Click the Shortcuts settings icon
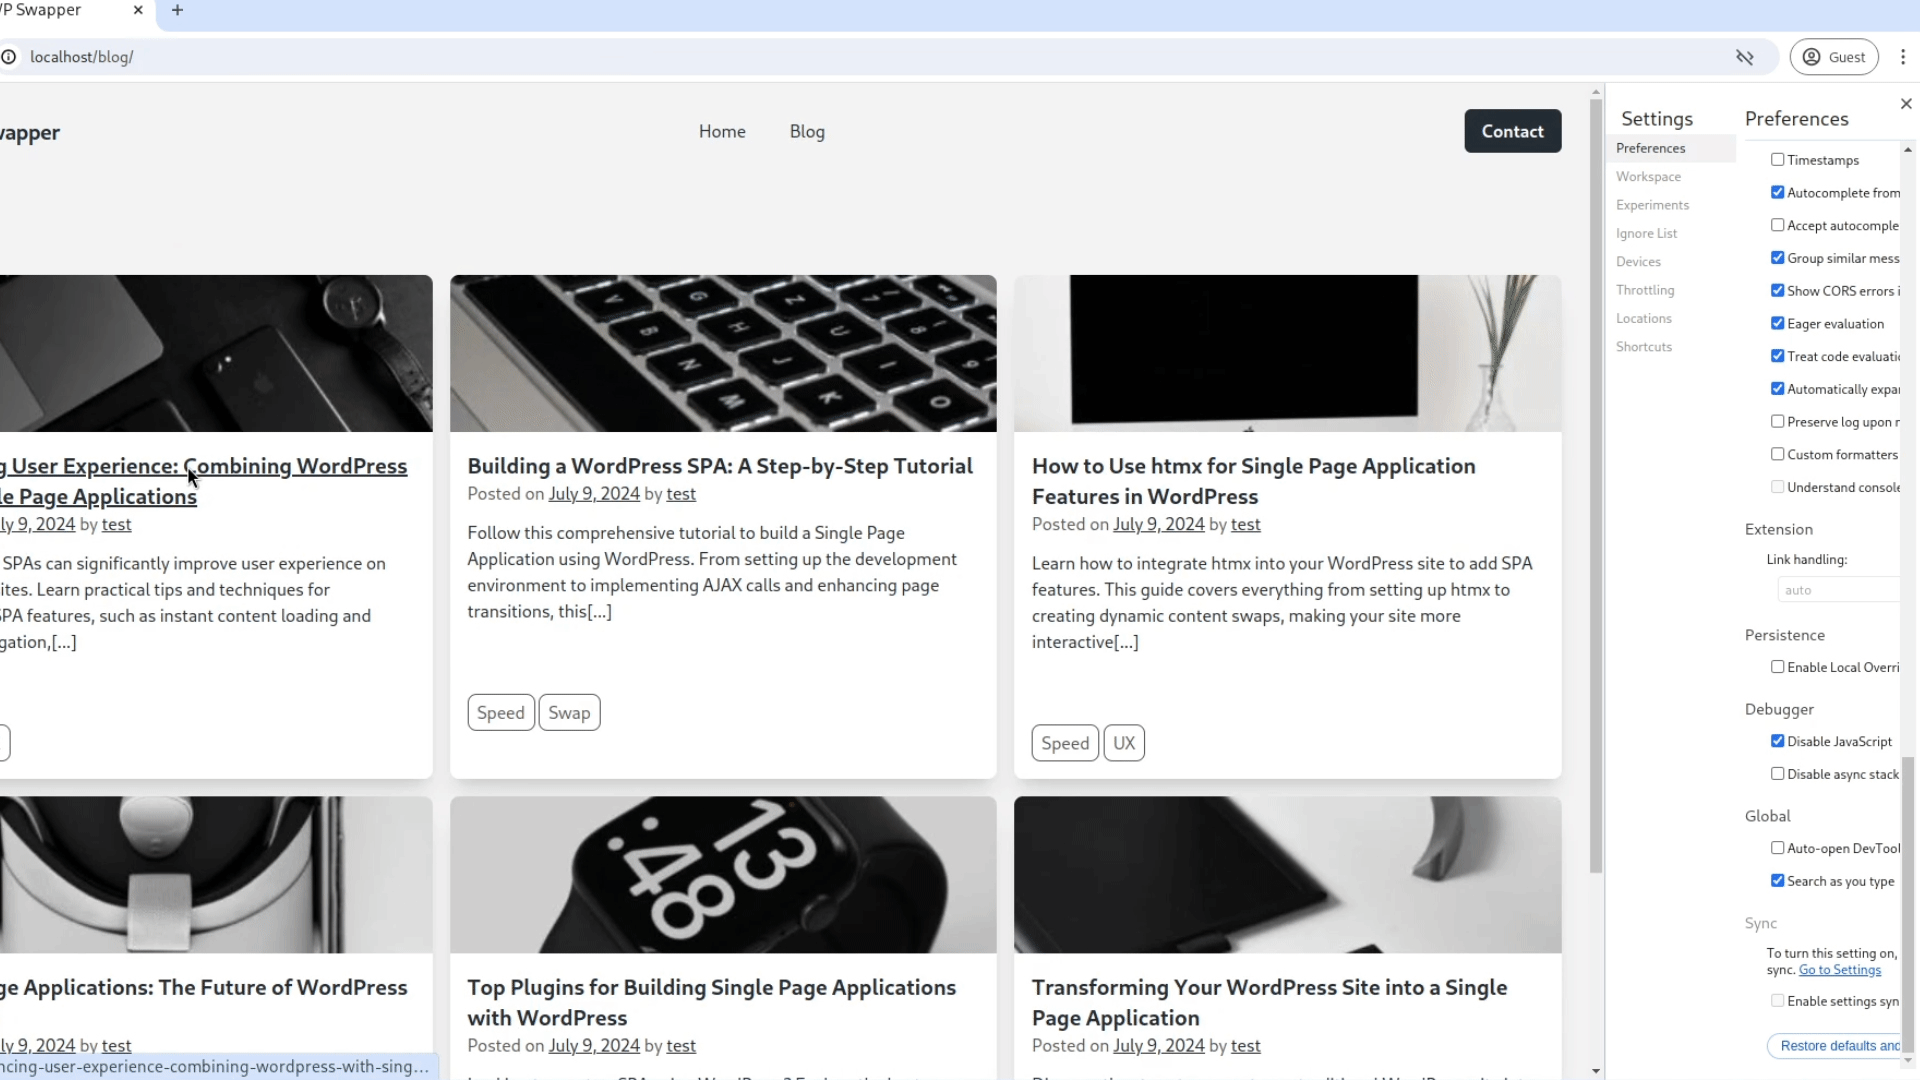 point(1643,345)
